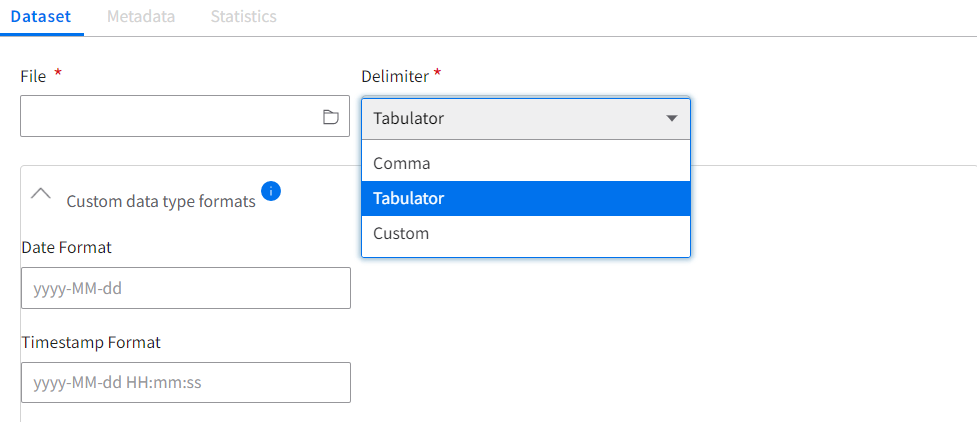
Task: Click the File field label
Action: [34, 76]
